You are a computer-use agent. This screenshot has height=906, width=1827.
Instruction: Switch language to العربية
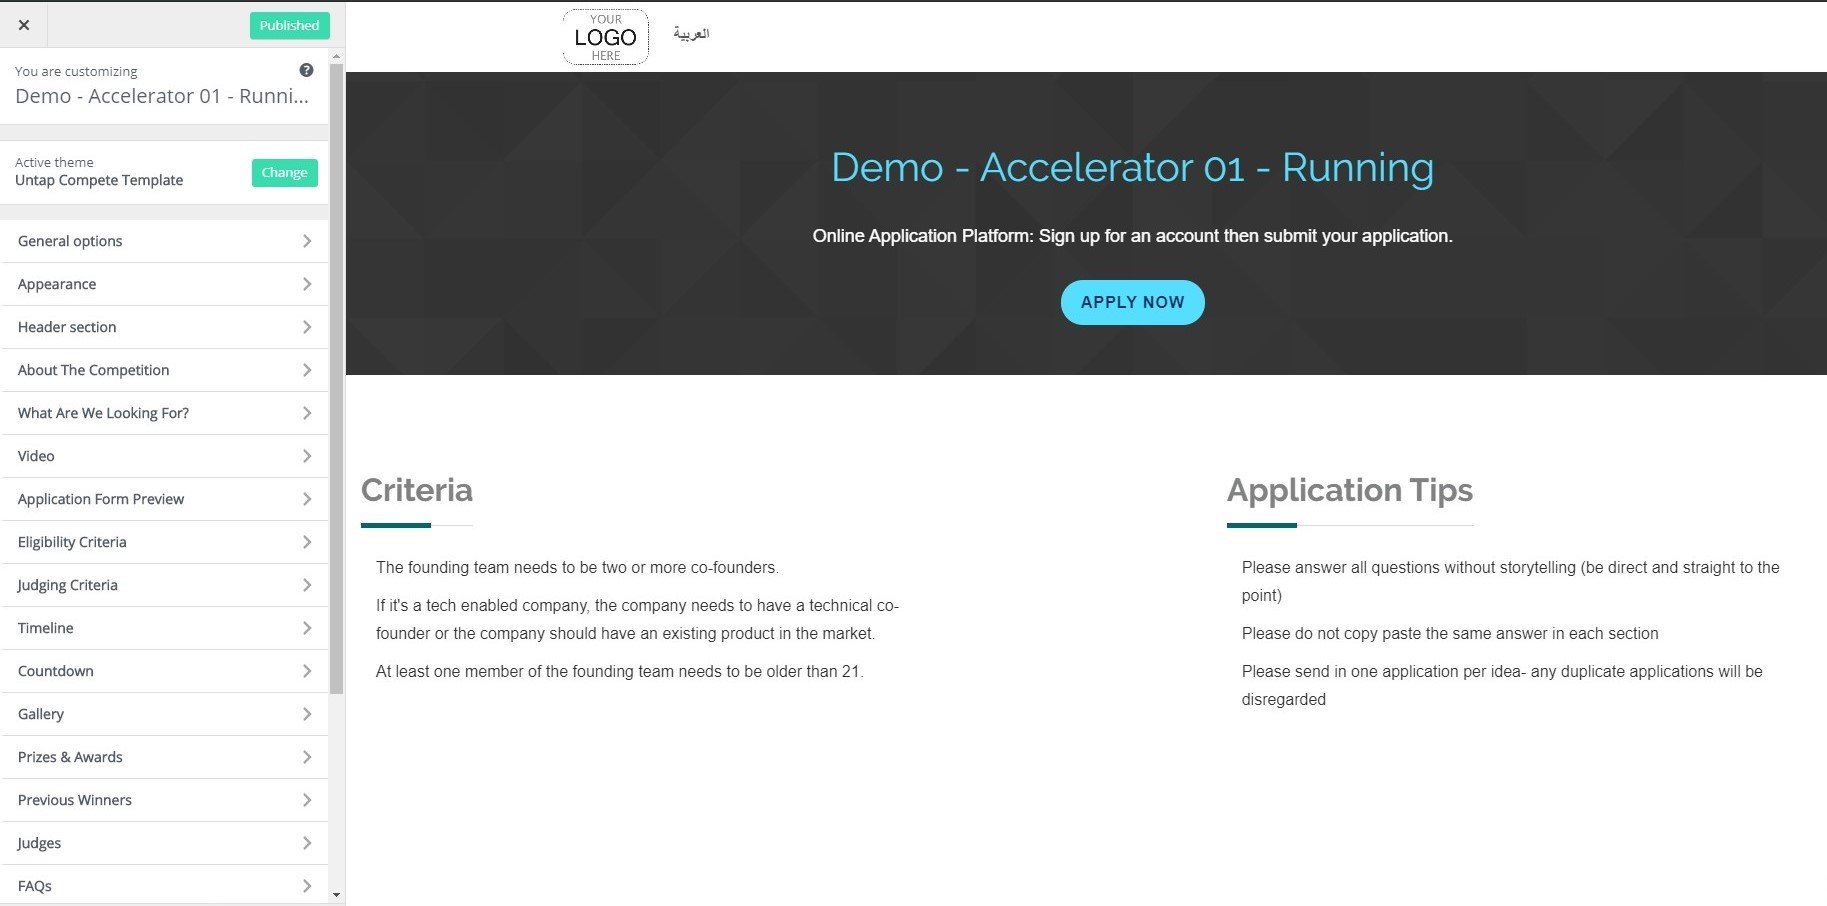pyautogui.click(x=691, y=34)
